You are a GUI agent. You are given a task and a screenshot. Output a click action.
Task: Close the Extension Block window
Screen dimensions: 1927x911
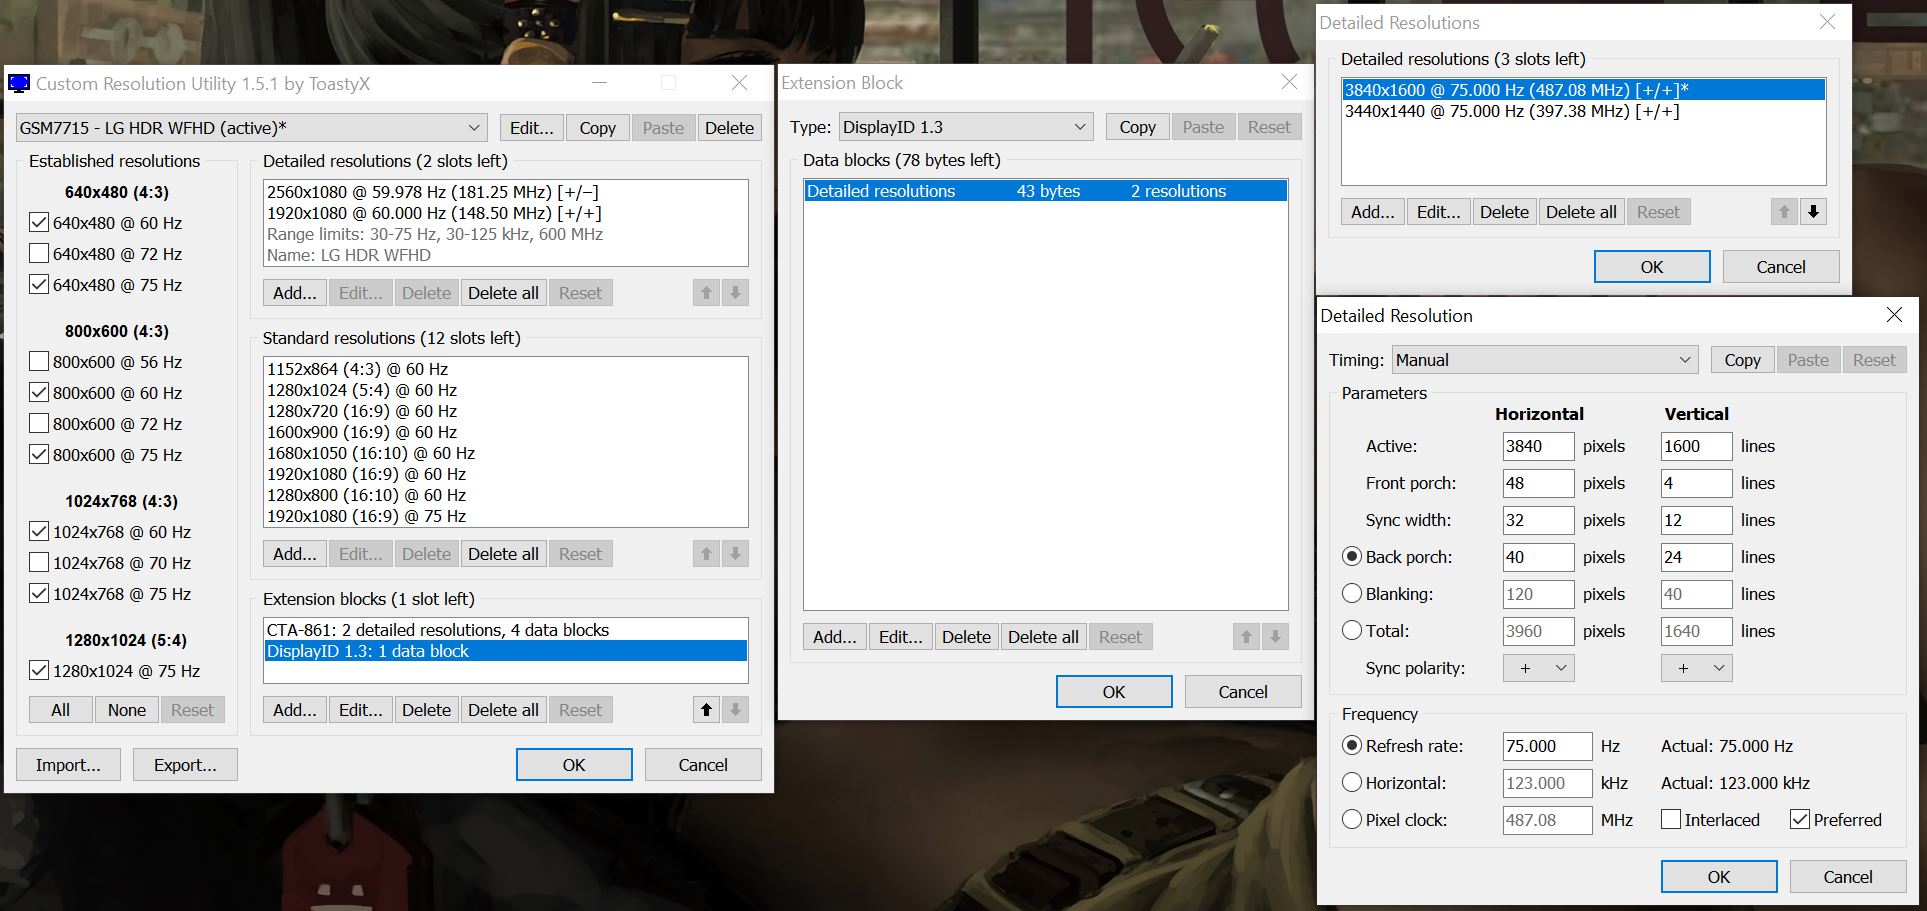tap(1289, 83)
